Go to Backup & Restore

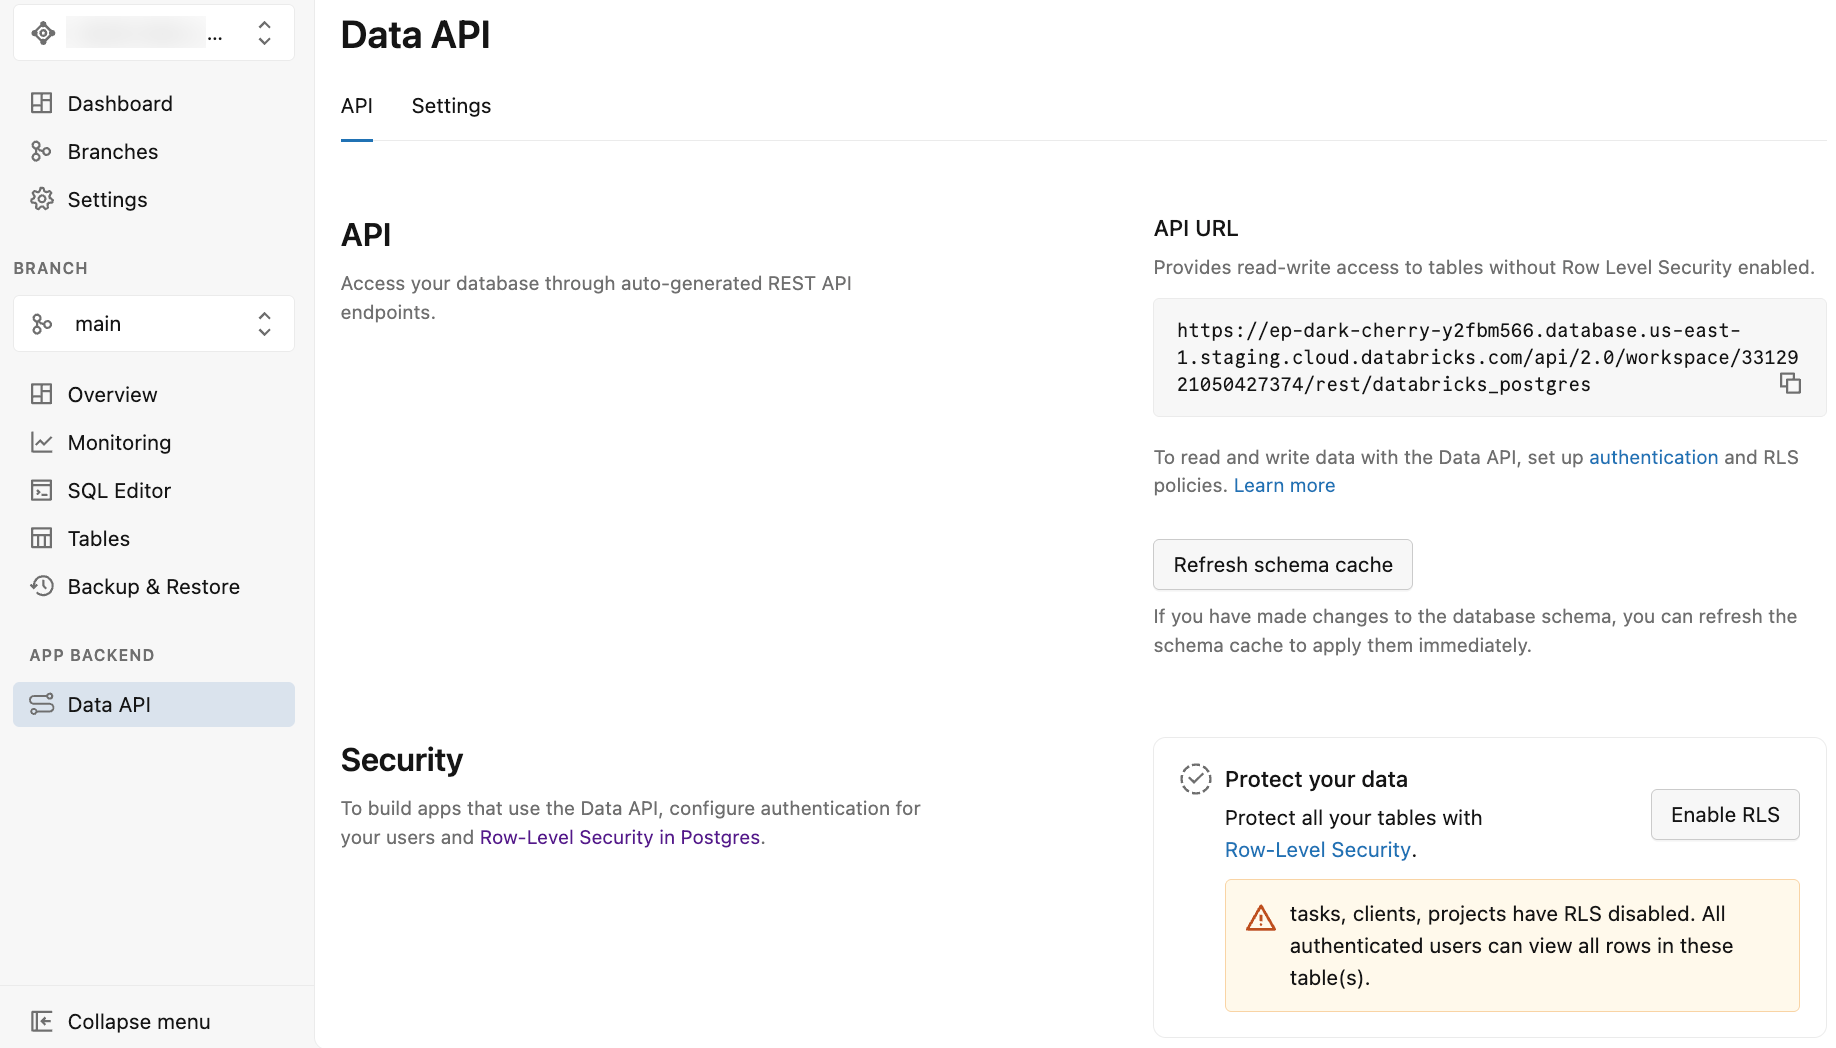point(153,586)
